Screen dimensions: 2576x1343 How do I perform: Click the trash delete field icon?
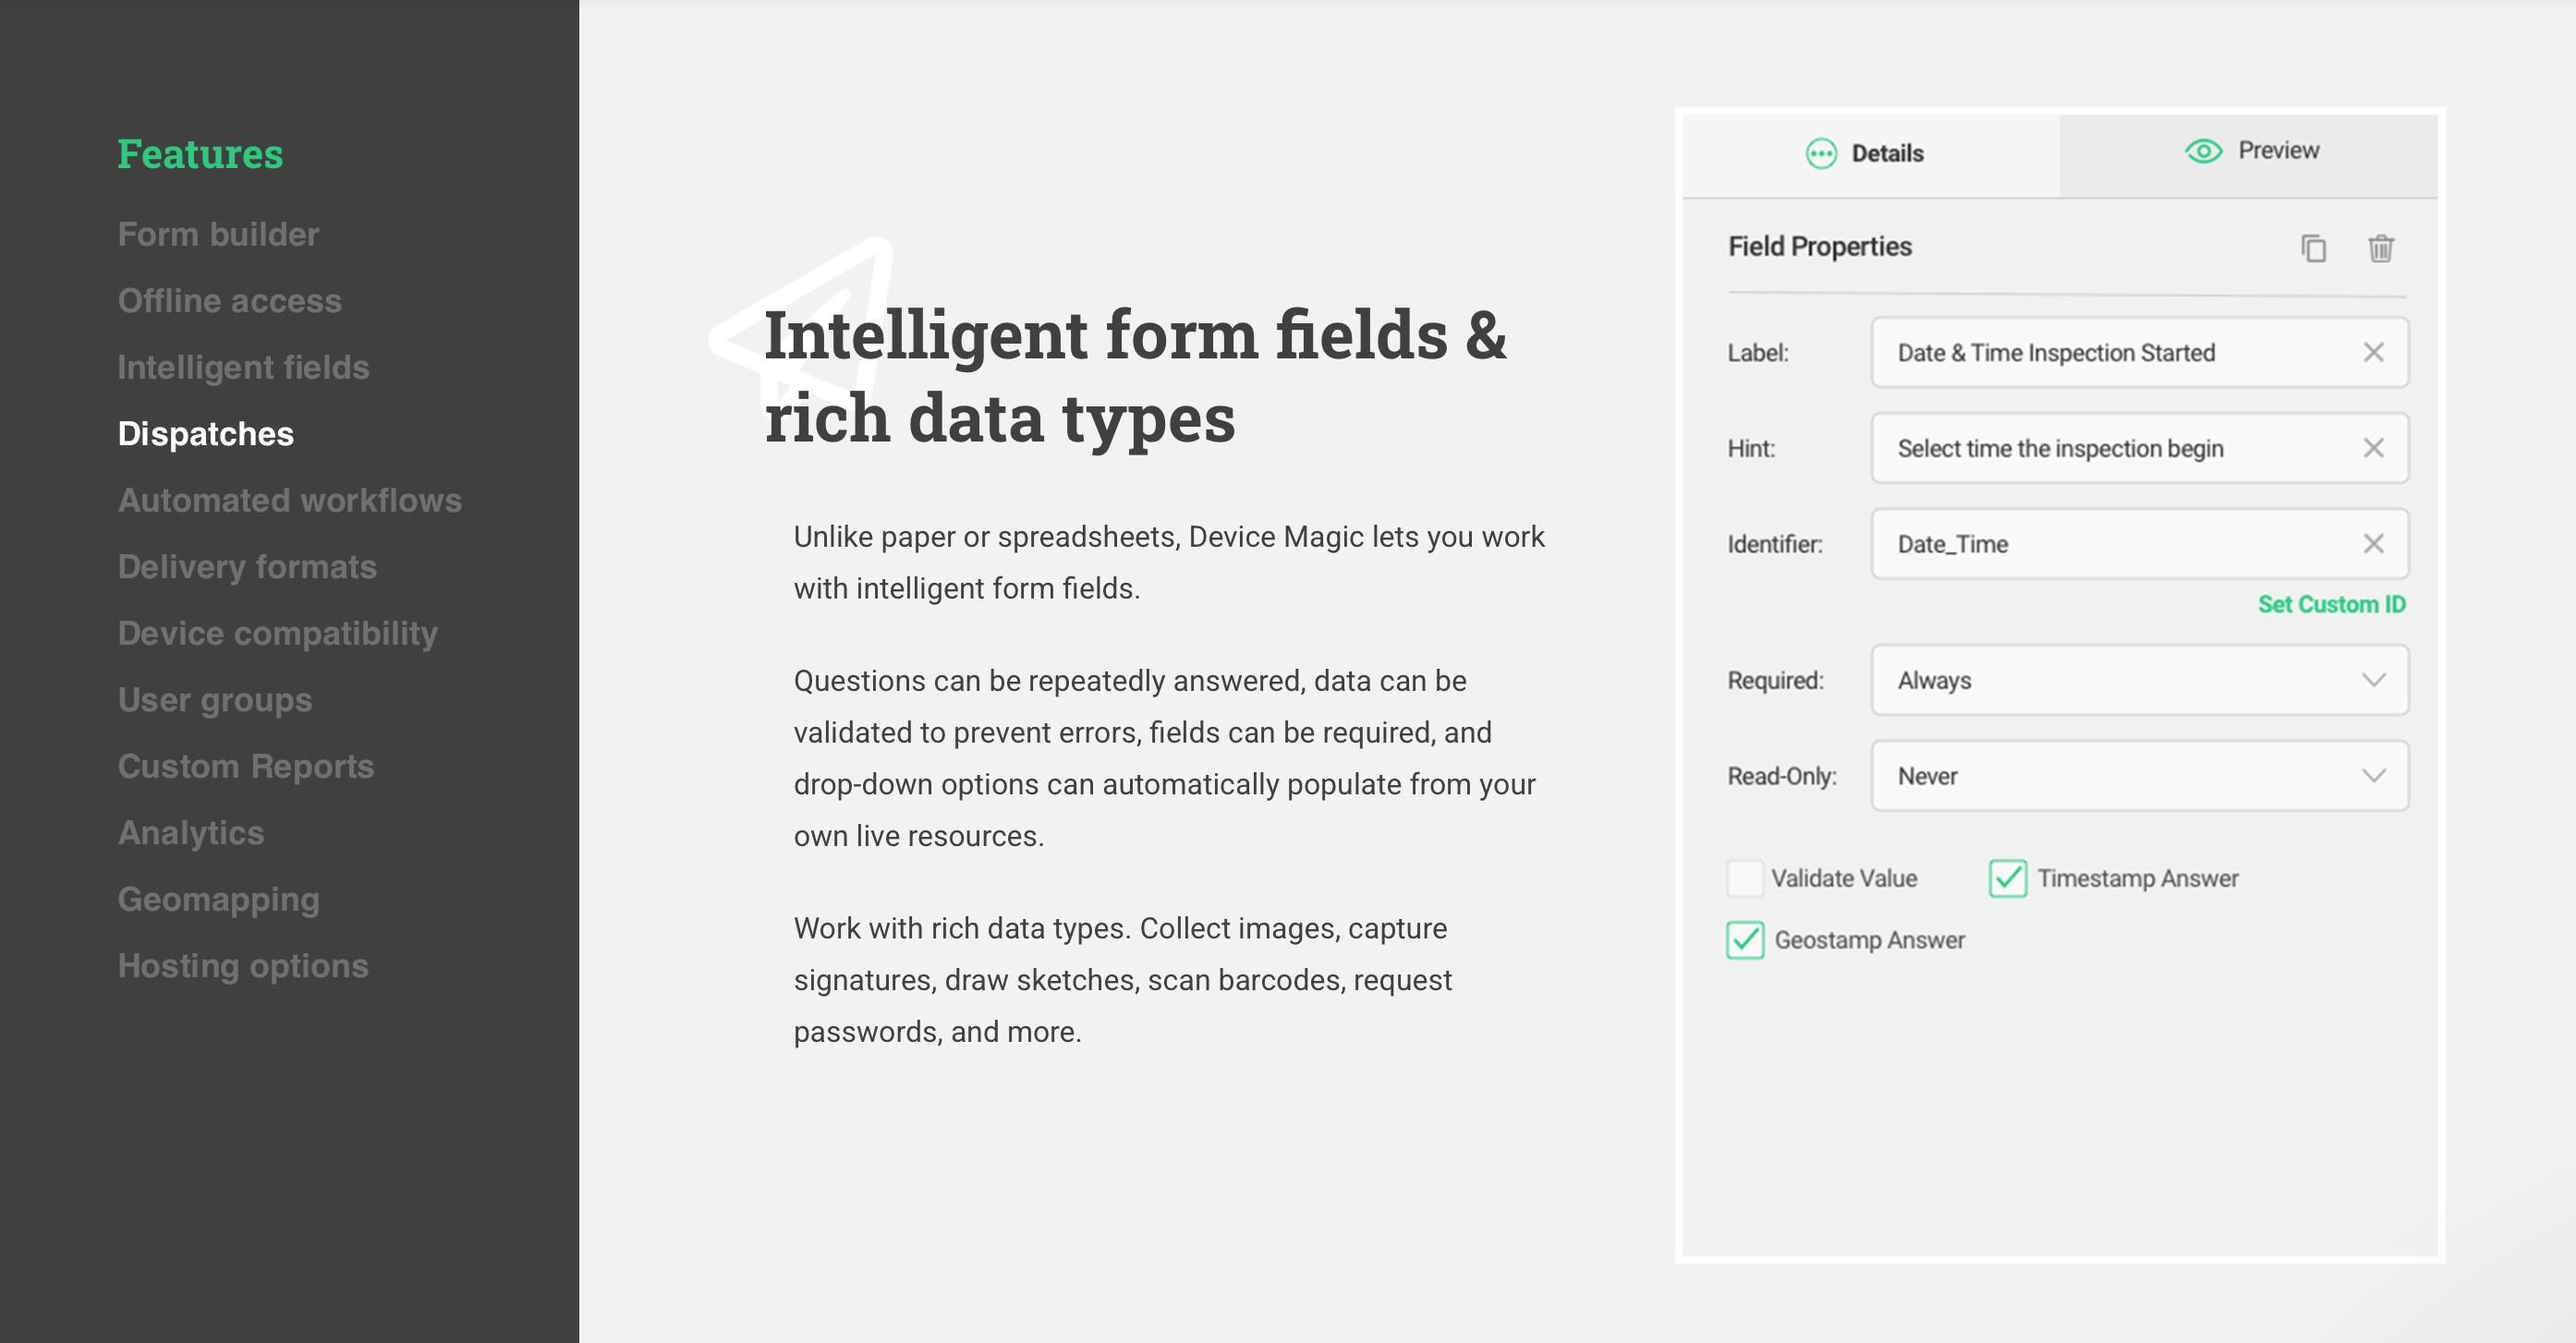click(2381, 248)
